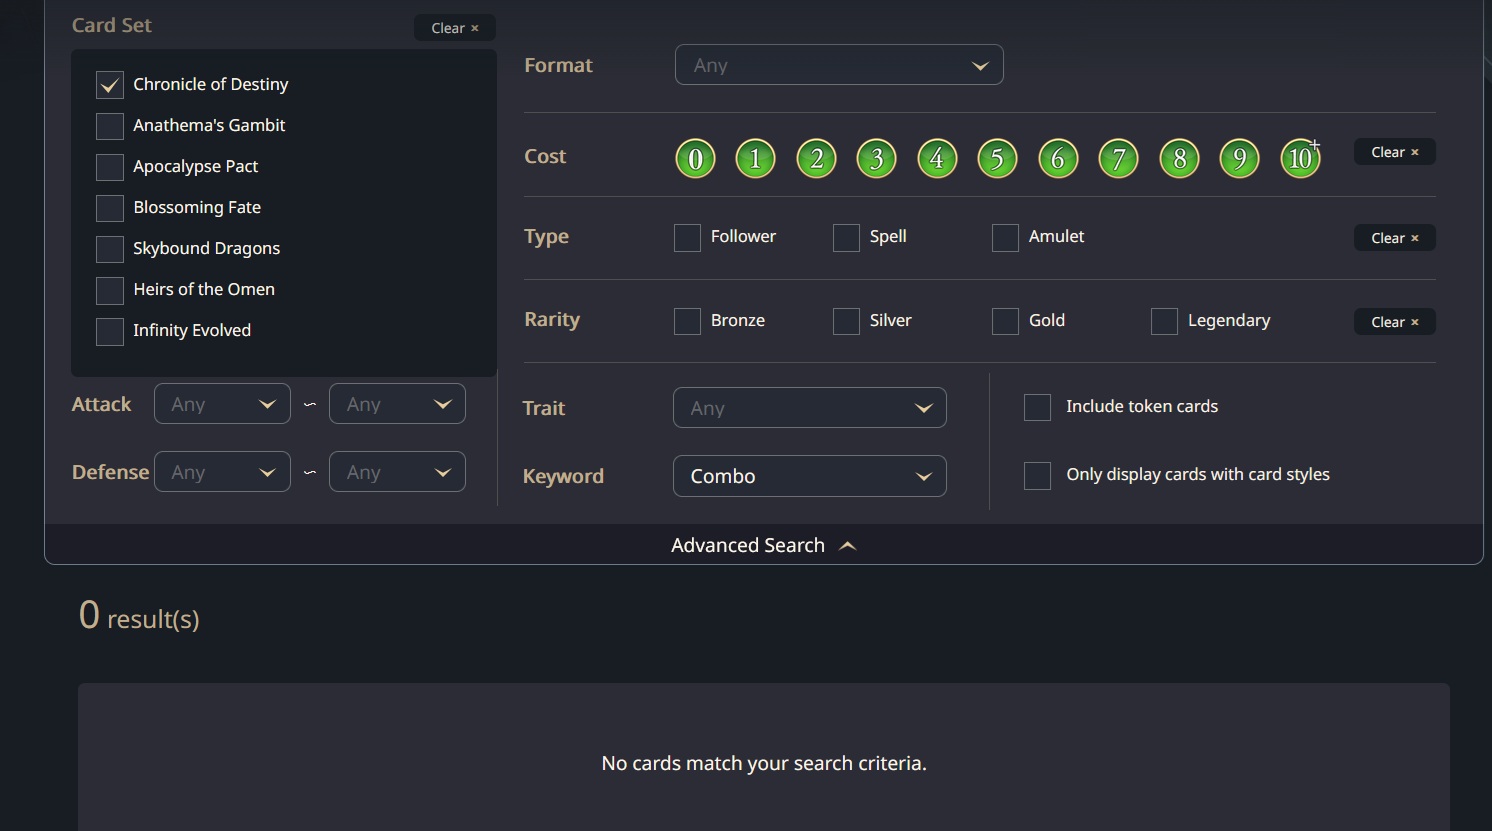Clear the Cost filter
Image resolution: width=1492 pixels, height=831 pixels.
pyautogui.click(x=1395, y=152)
